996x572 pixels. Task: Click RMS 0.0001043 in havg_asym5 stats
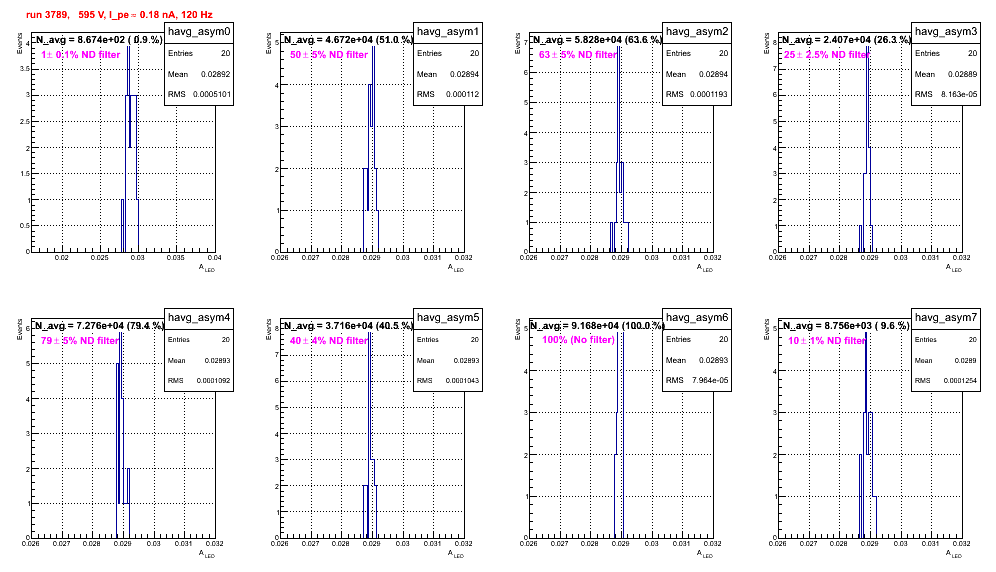pyautogui.click(x=448, y=381)
